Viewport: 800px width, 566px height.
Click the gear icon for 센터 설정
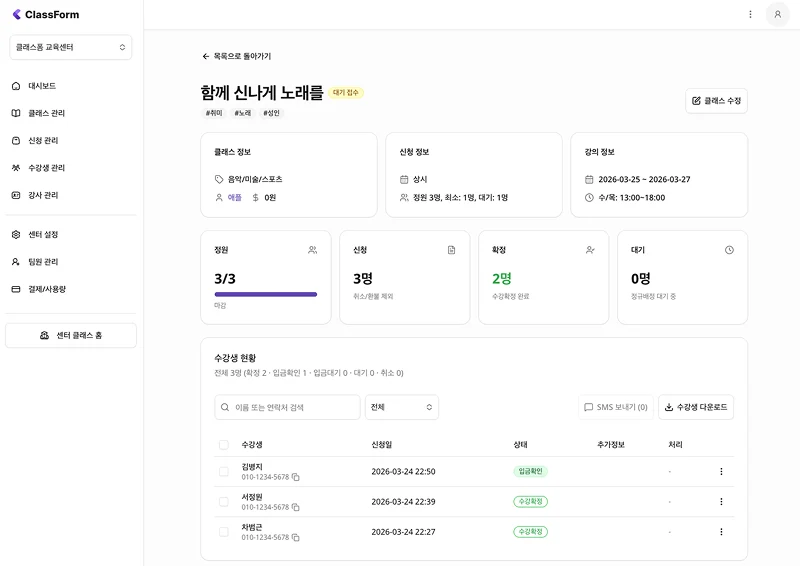tap(16, 234)
